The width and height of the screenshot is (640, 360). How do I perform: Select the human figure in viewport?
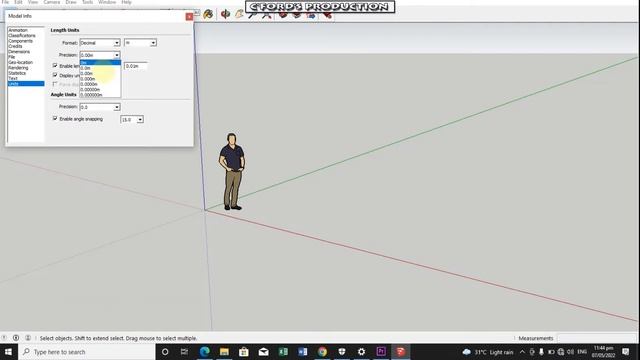tap(232, 171)
